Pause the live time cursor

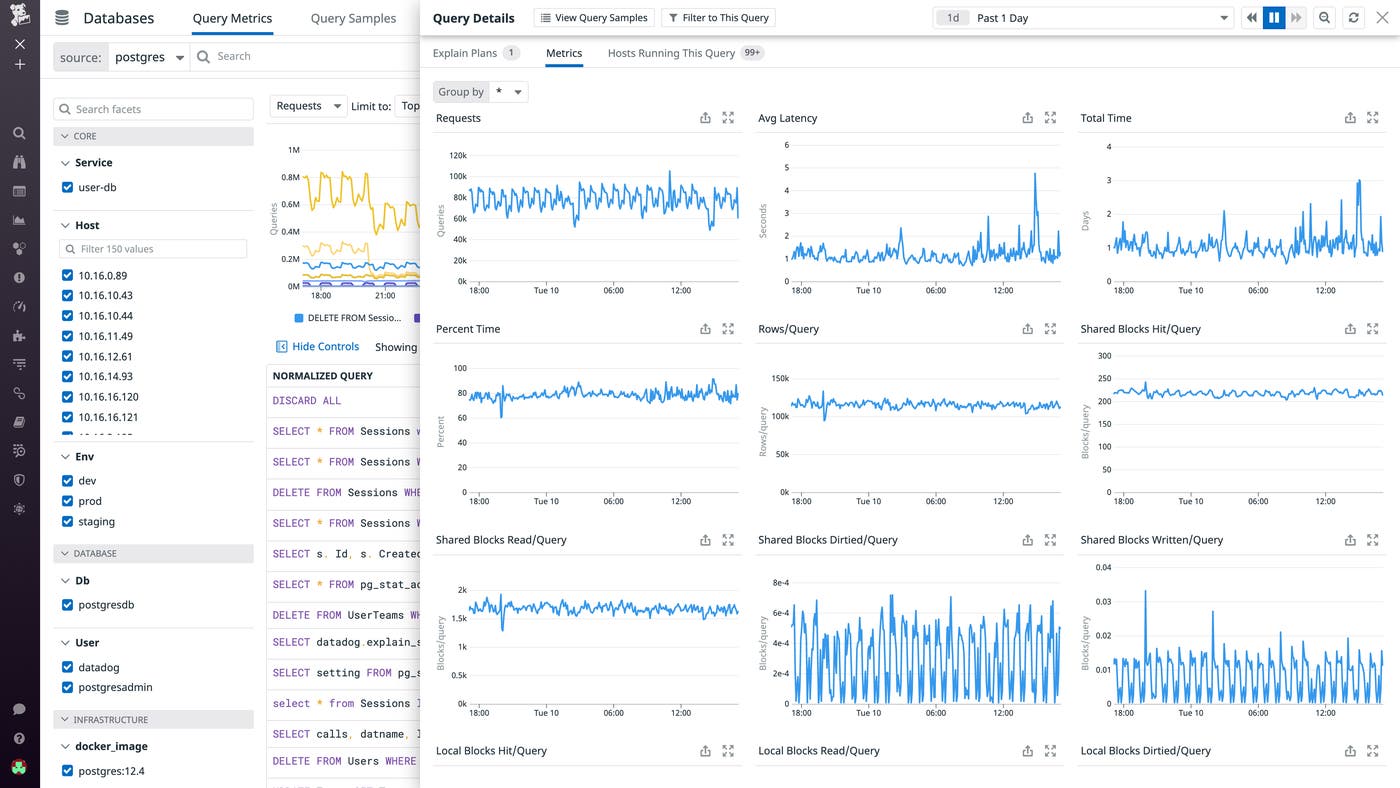click(x=1273, y=17)
